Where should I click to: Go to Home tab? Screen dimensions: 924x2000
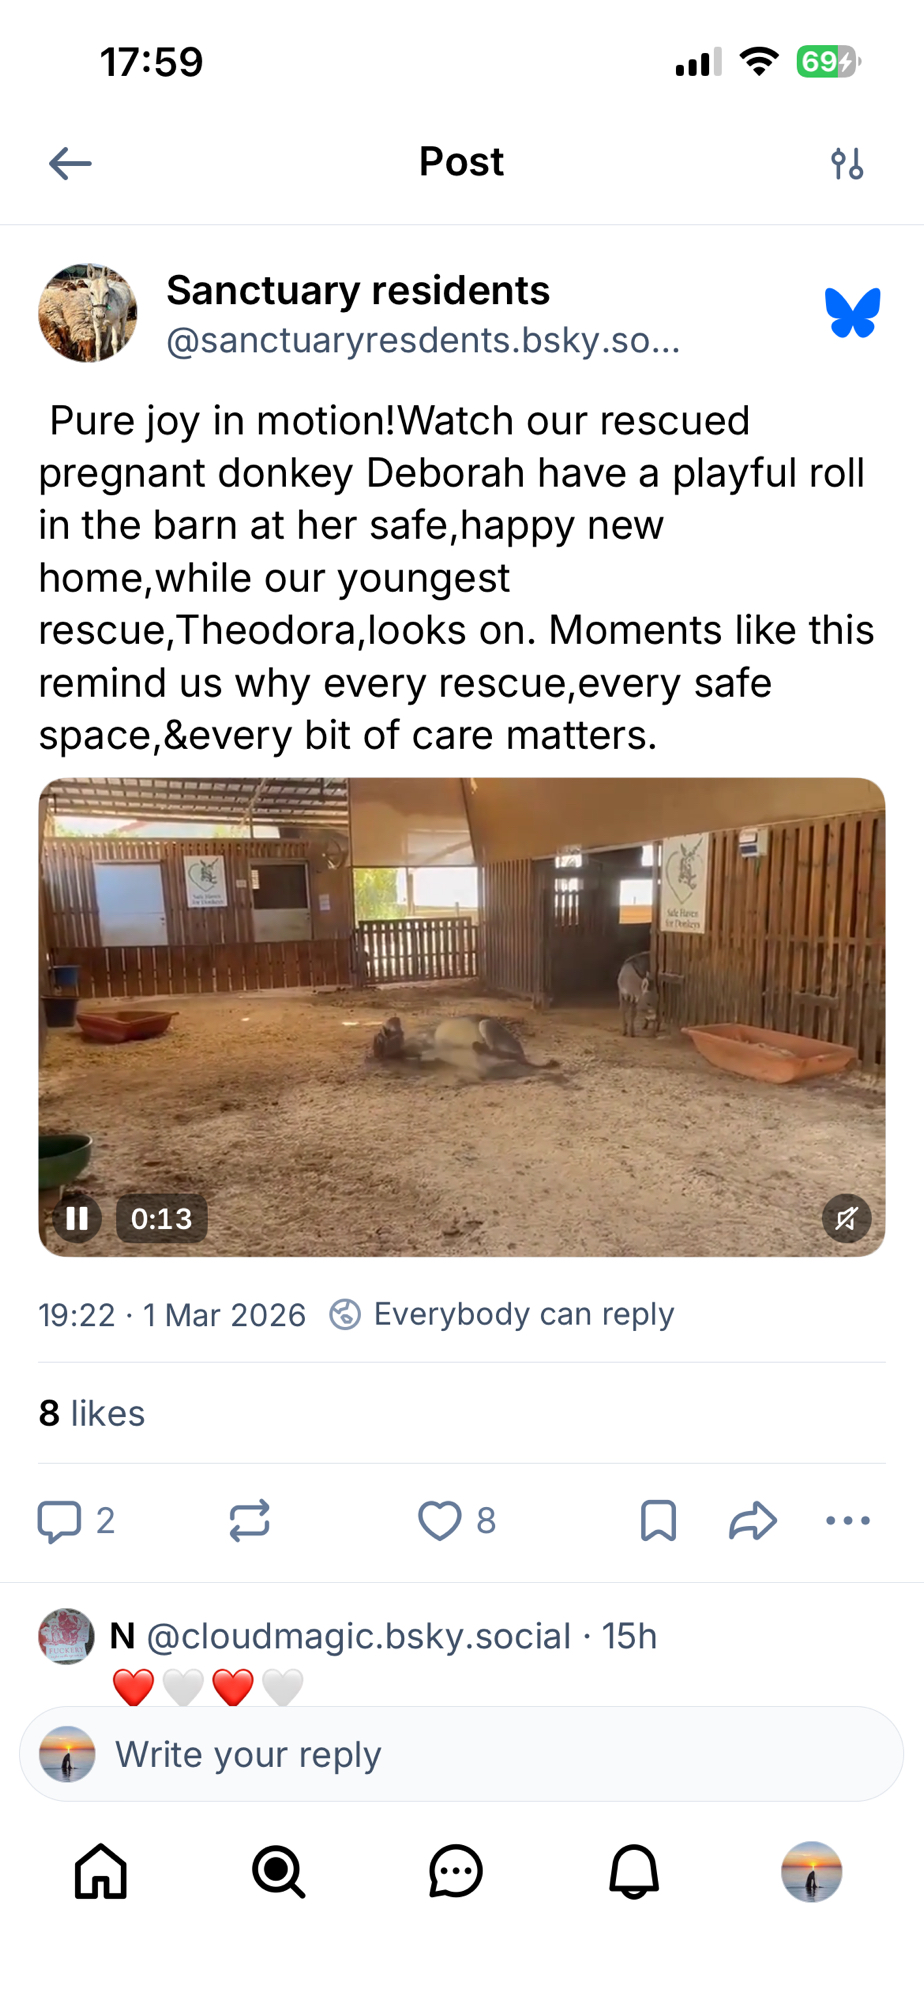(x=101, y=1871)
